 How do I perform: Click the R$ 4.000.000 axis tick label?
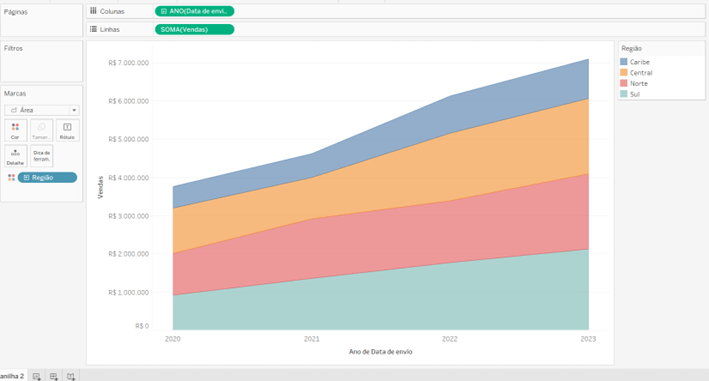pos(128,178)
